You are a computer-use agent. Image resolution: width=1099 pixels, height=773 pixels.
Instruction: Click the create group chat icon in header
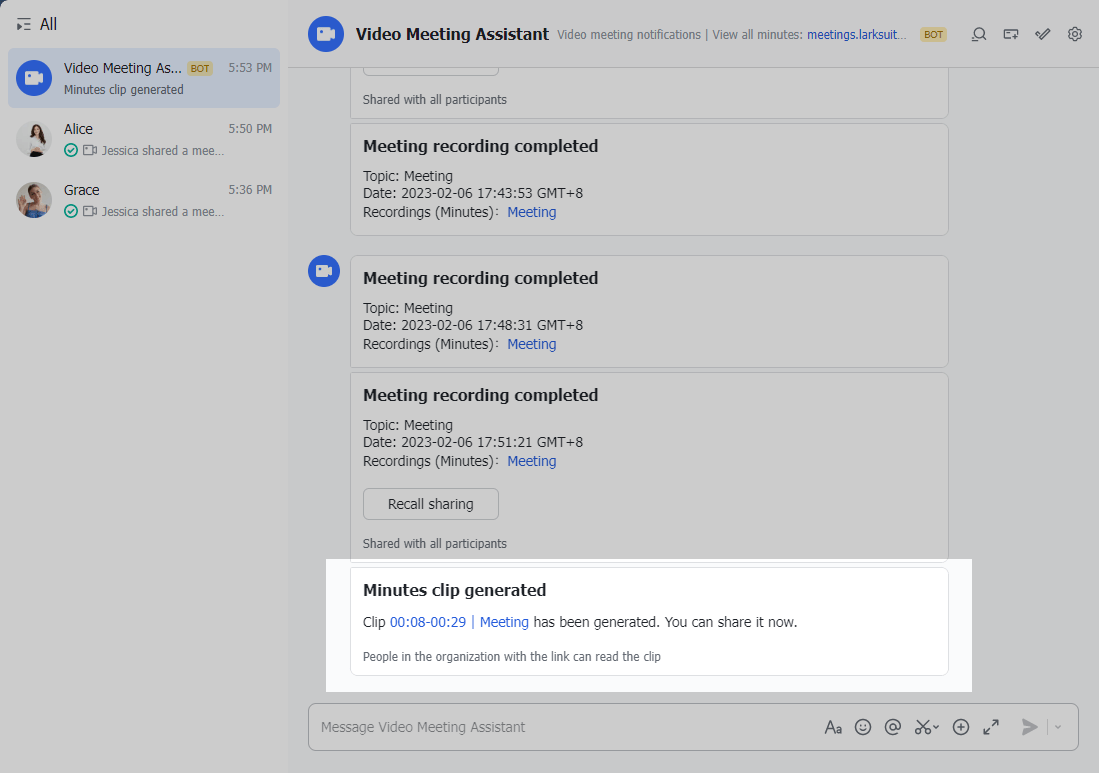1011,34
